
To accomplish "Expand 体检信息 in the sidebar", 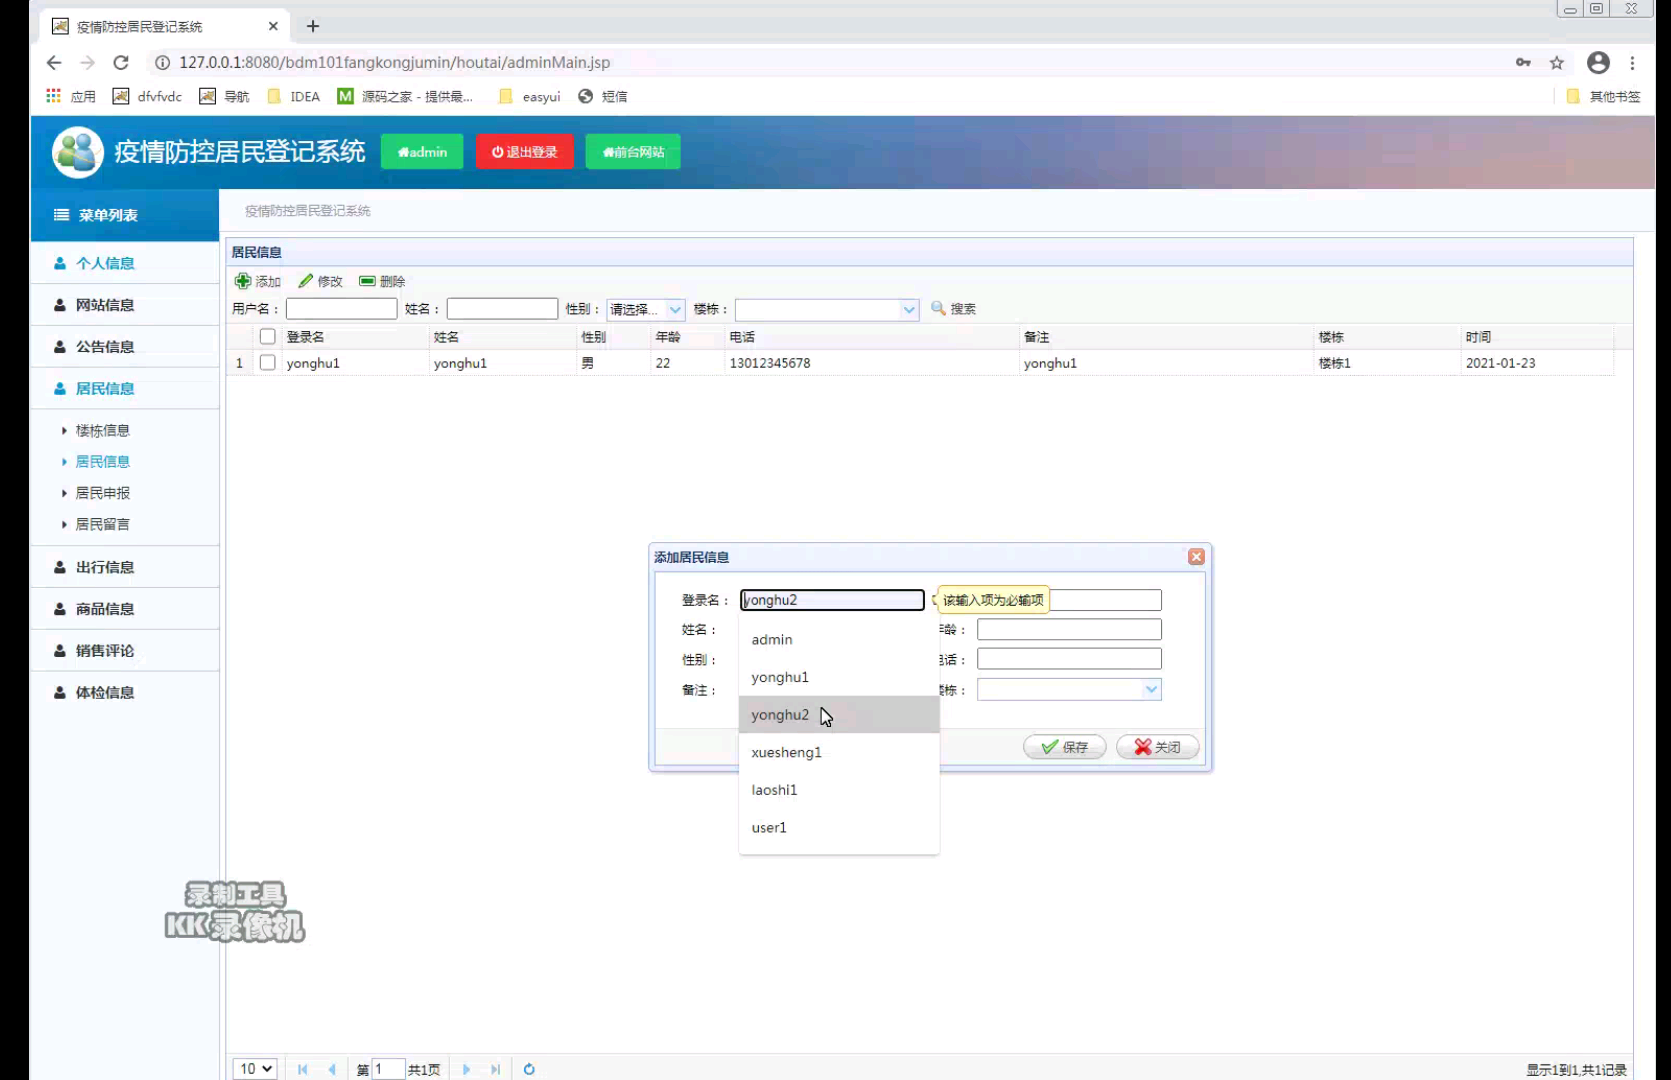I will (x=125, y=693).
